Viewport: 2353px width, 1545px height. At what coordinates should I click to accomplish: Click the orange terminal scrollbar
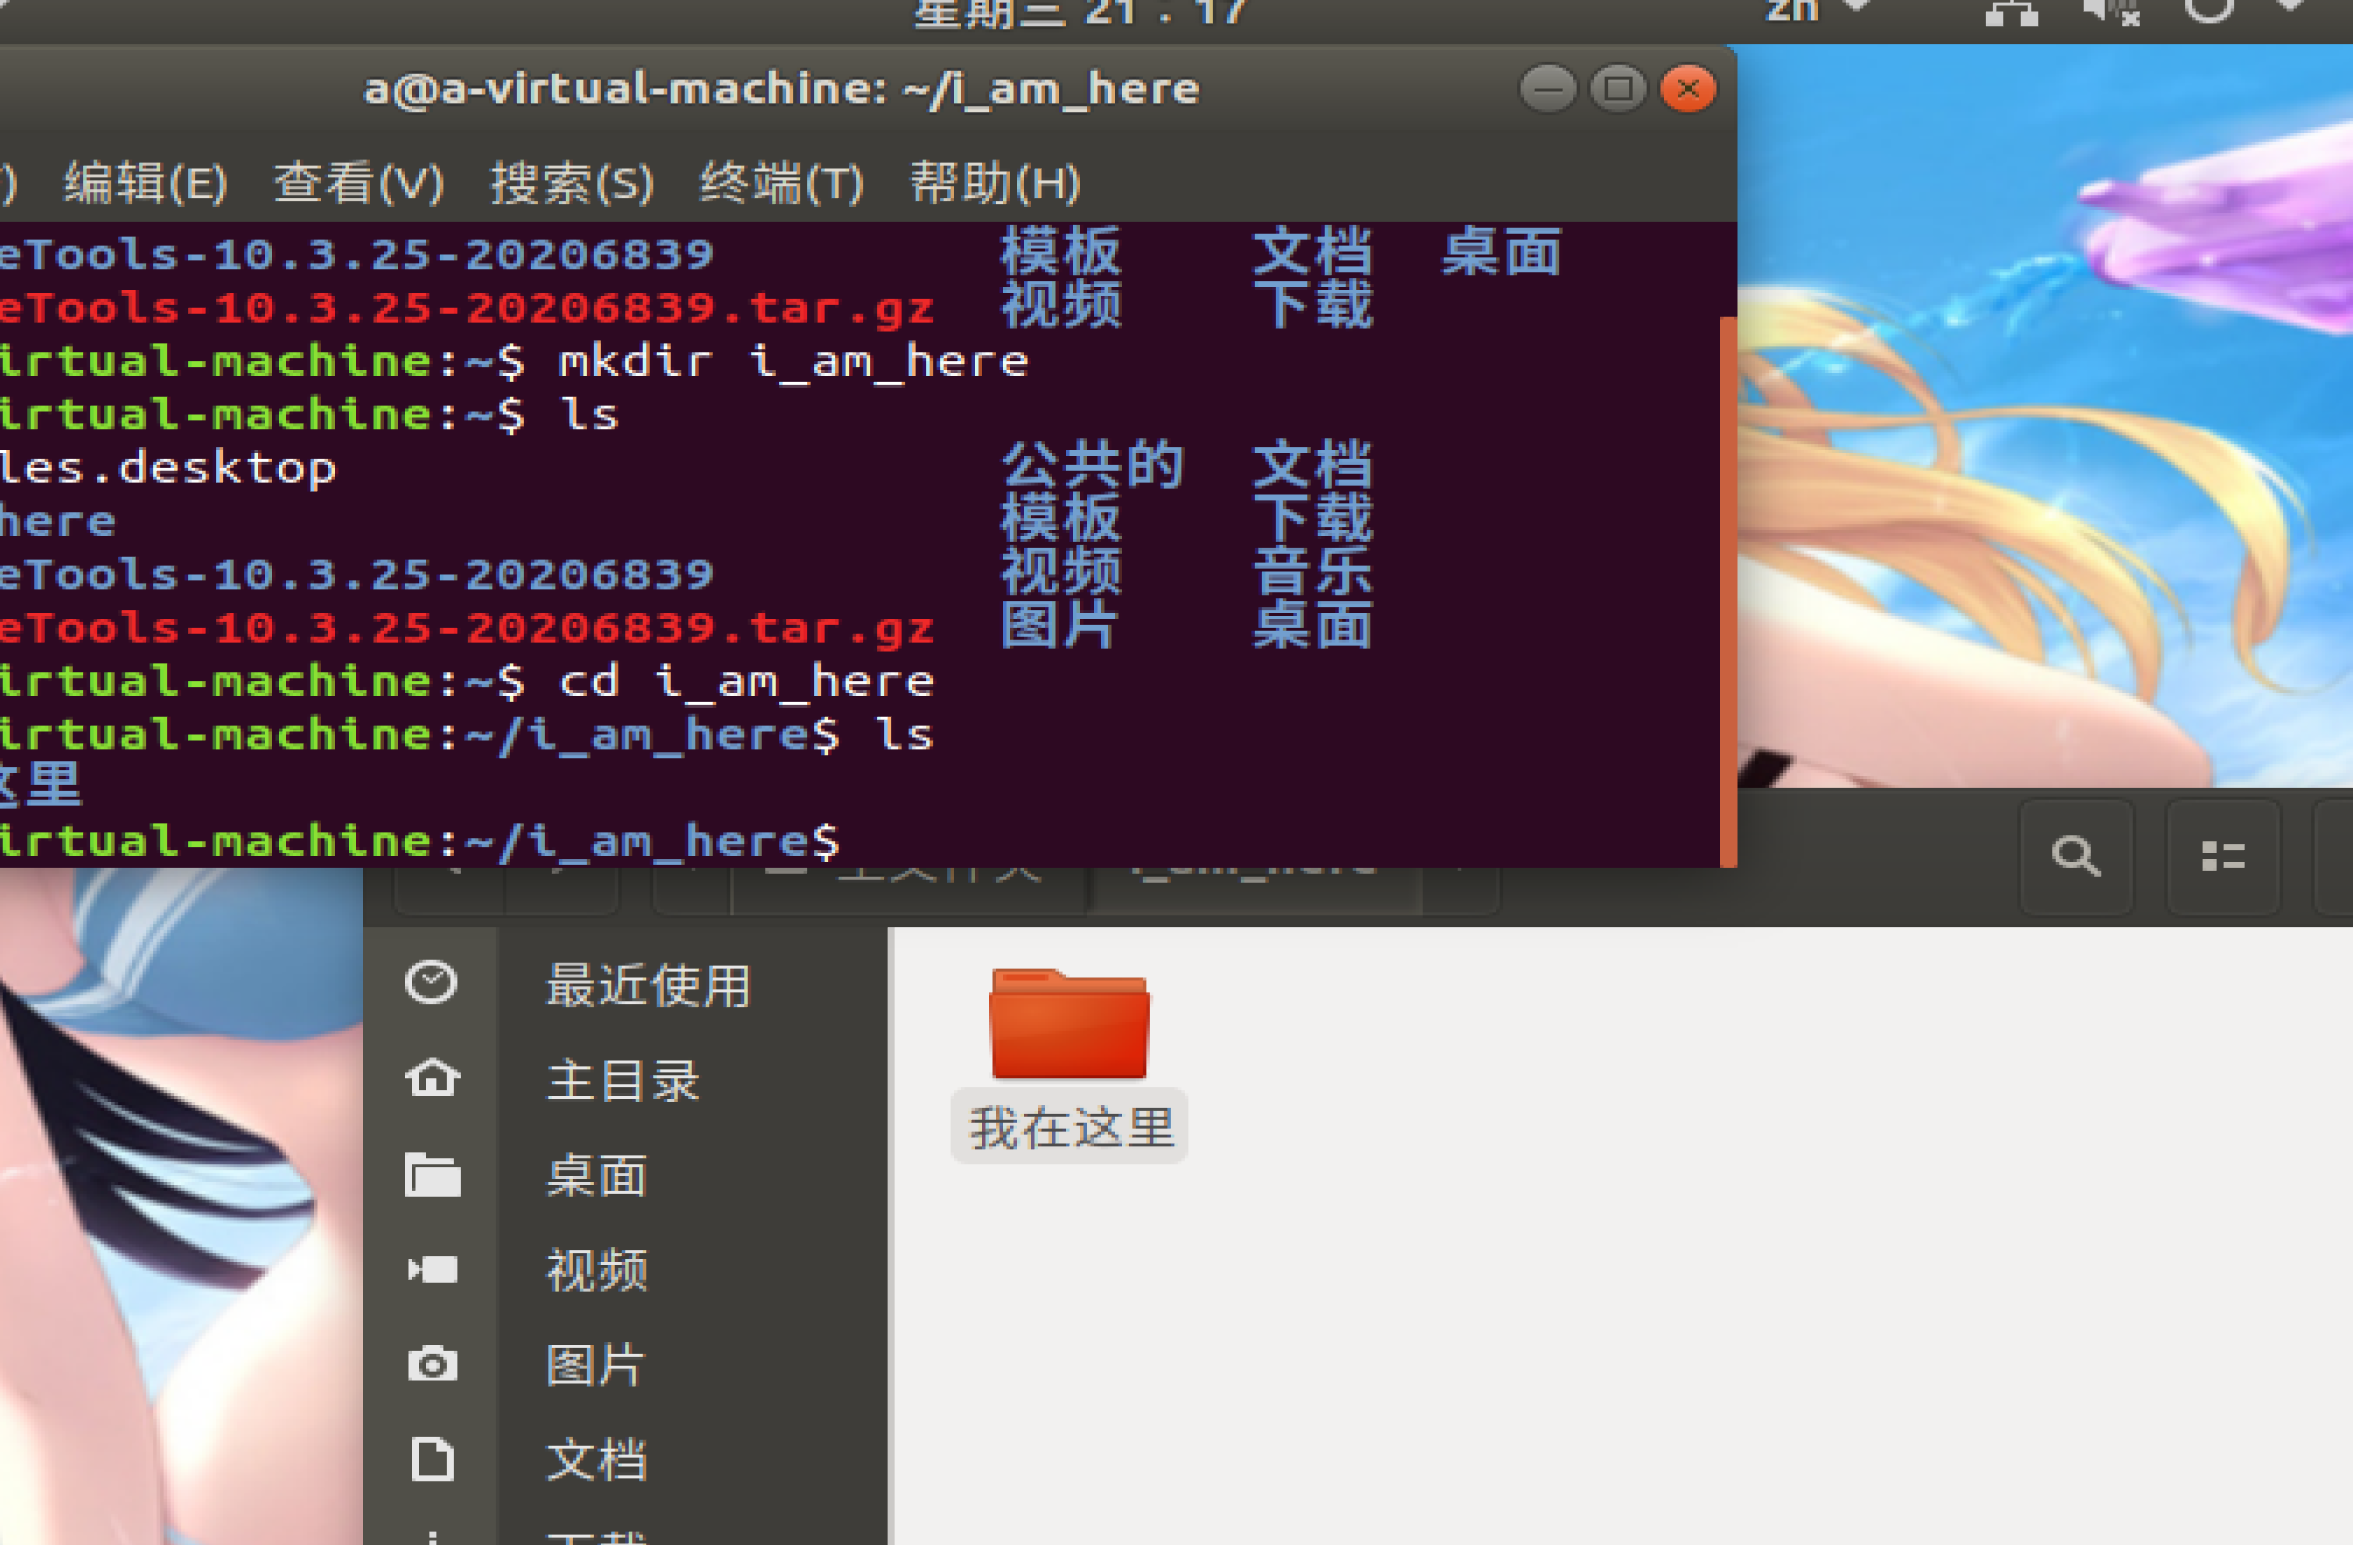[1727, 590]
